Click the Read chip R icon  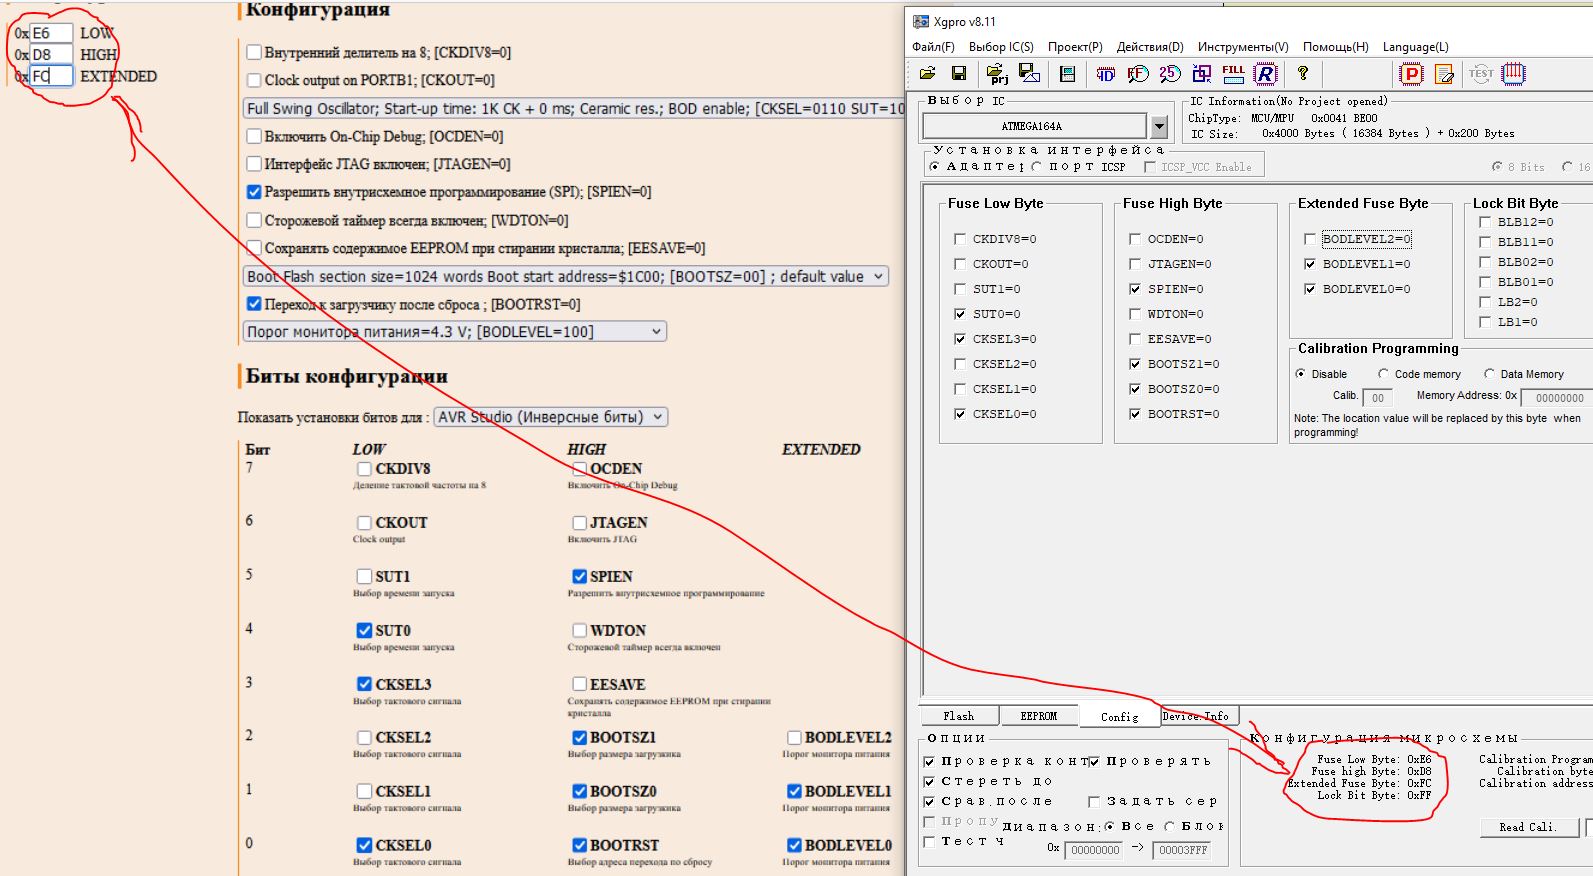tap(1265, 73)
